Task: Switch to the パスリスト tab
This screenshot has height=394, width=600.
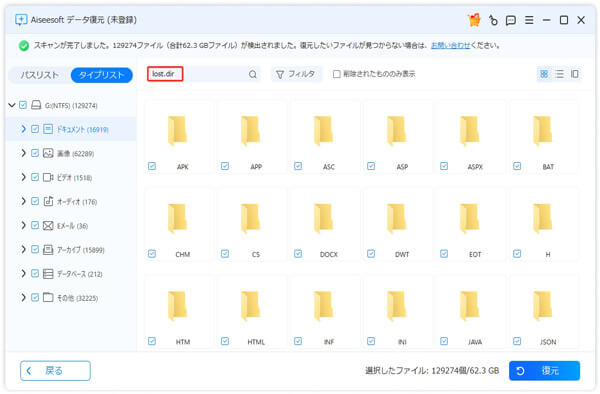Action: coord(39,75)
